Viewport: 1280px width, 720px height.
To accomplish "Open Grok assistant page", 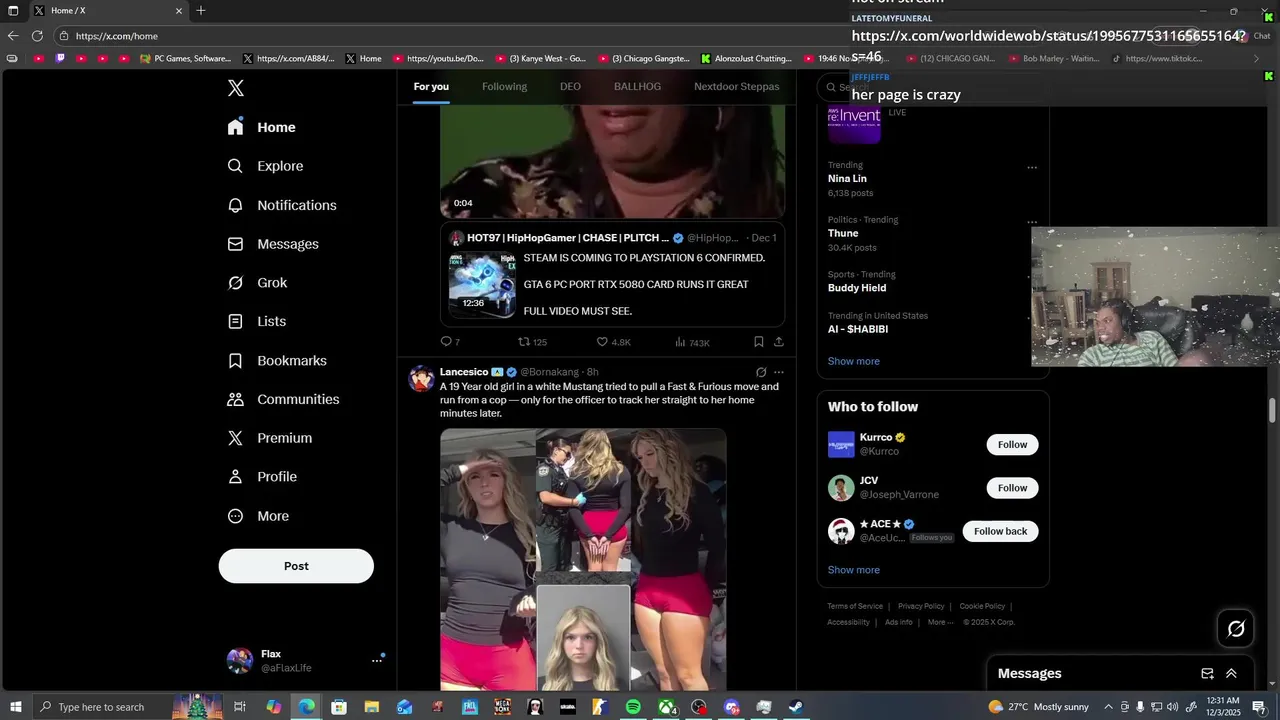I will pos(257,283).
